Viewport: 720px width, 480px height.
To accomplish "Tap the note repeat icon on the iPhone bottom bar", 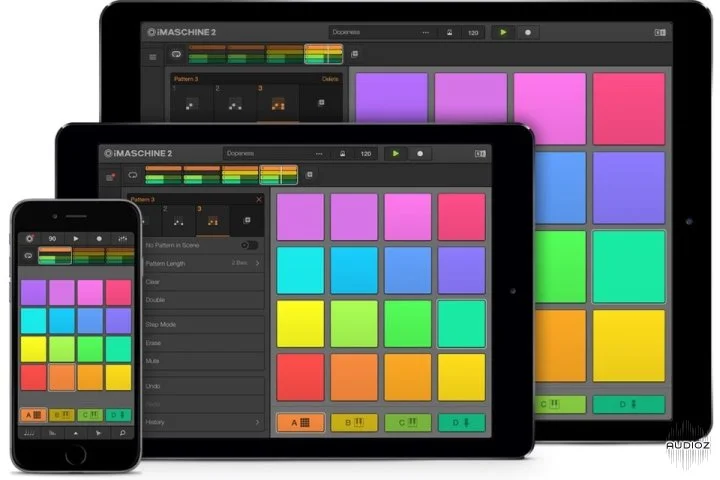I will (29, 433).
